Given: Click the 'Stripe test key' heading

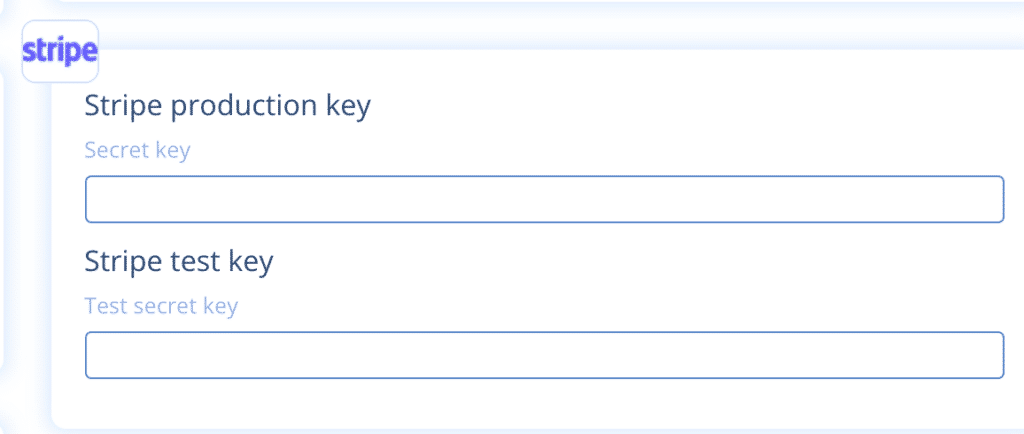Looking at the screenshot, I should coord(179,262).
